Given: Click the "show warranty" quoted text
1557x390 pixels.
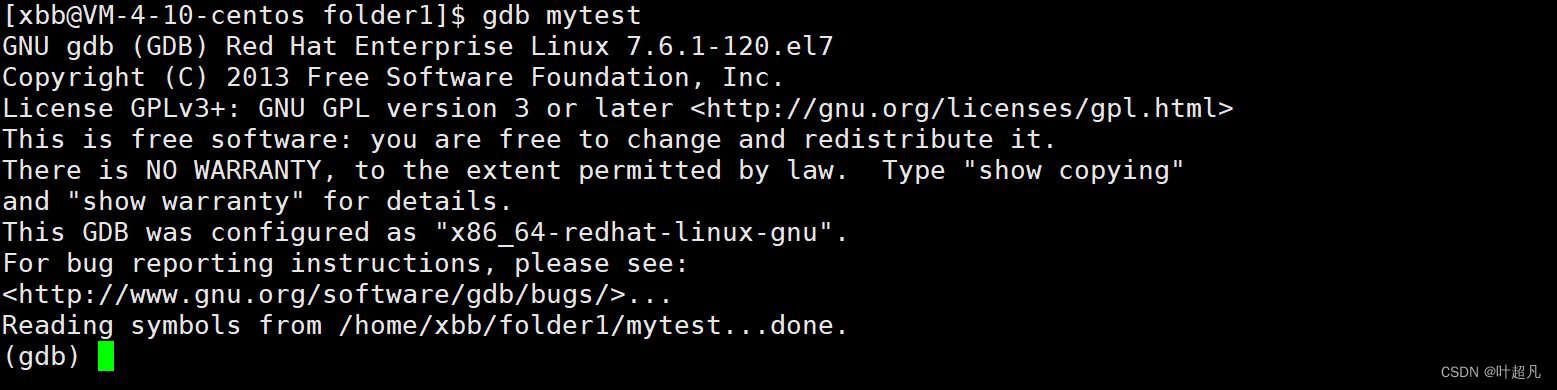Looking at the screenshot, I should (185, 201).
